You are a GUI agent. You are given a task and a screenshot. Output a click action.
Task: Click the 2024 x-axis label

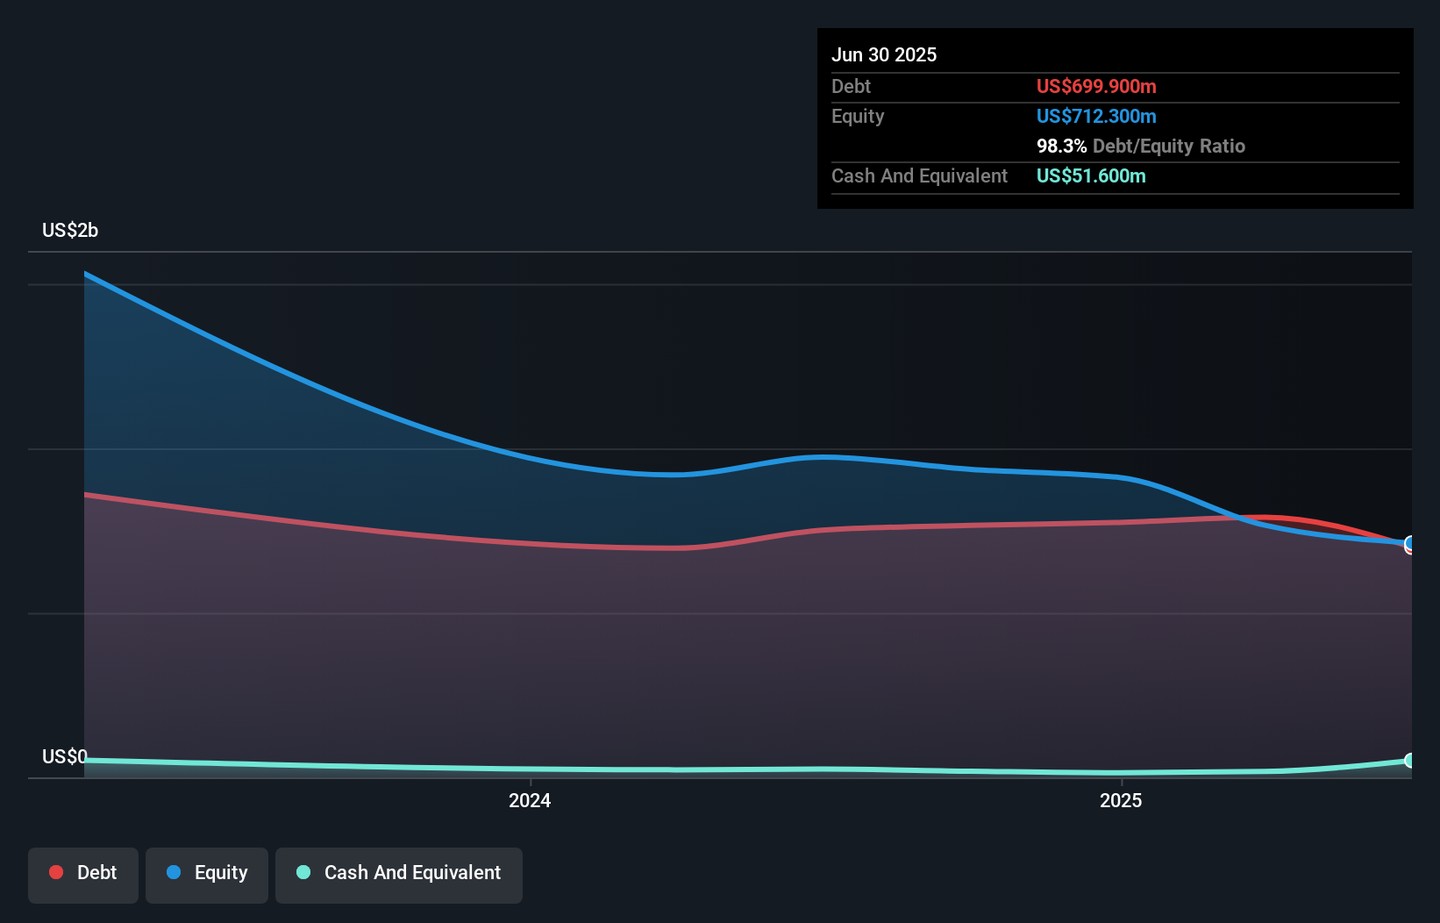[x=530, y=801]
